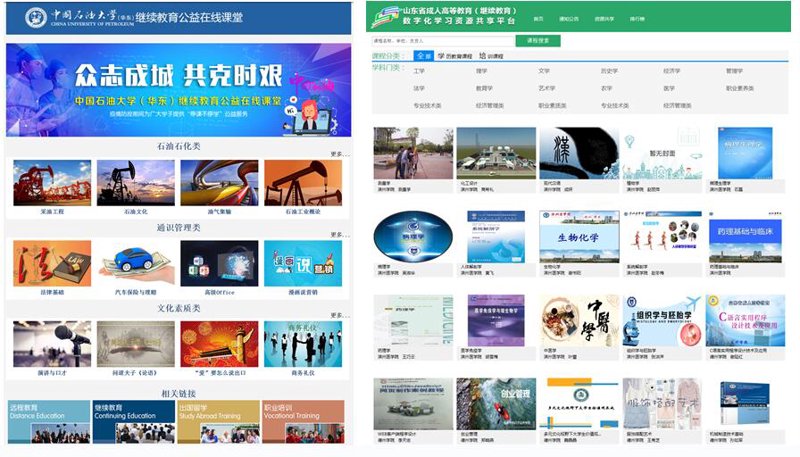
Task: Open the 通知公告 menu item
Action: click(568, 19)
